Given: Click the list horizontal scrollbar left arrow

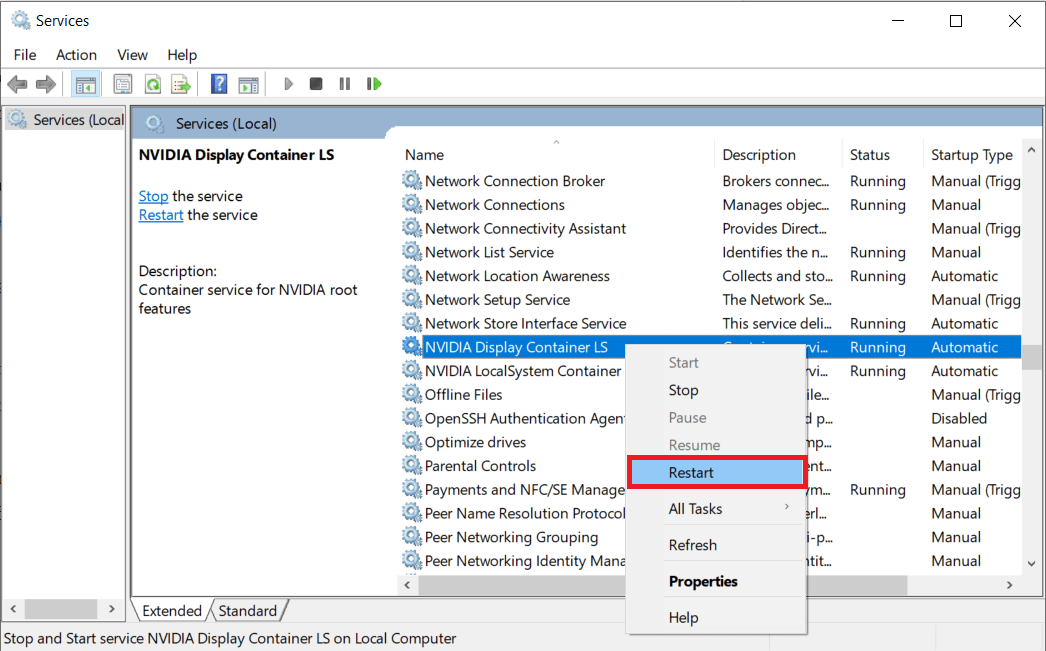Looking at the screenshot, I should 408,585.
